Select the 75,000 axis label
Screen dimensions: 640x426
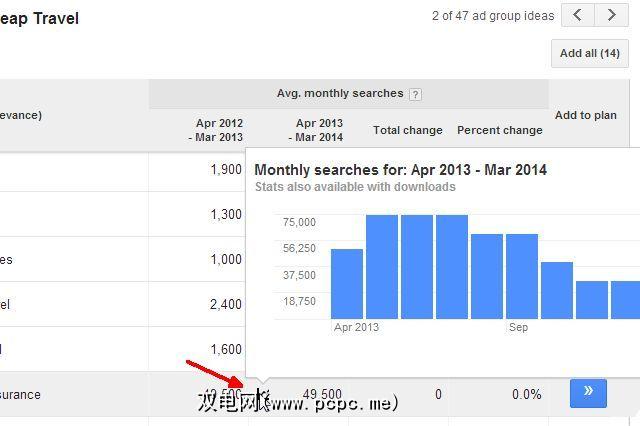coord(299,222)
